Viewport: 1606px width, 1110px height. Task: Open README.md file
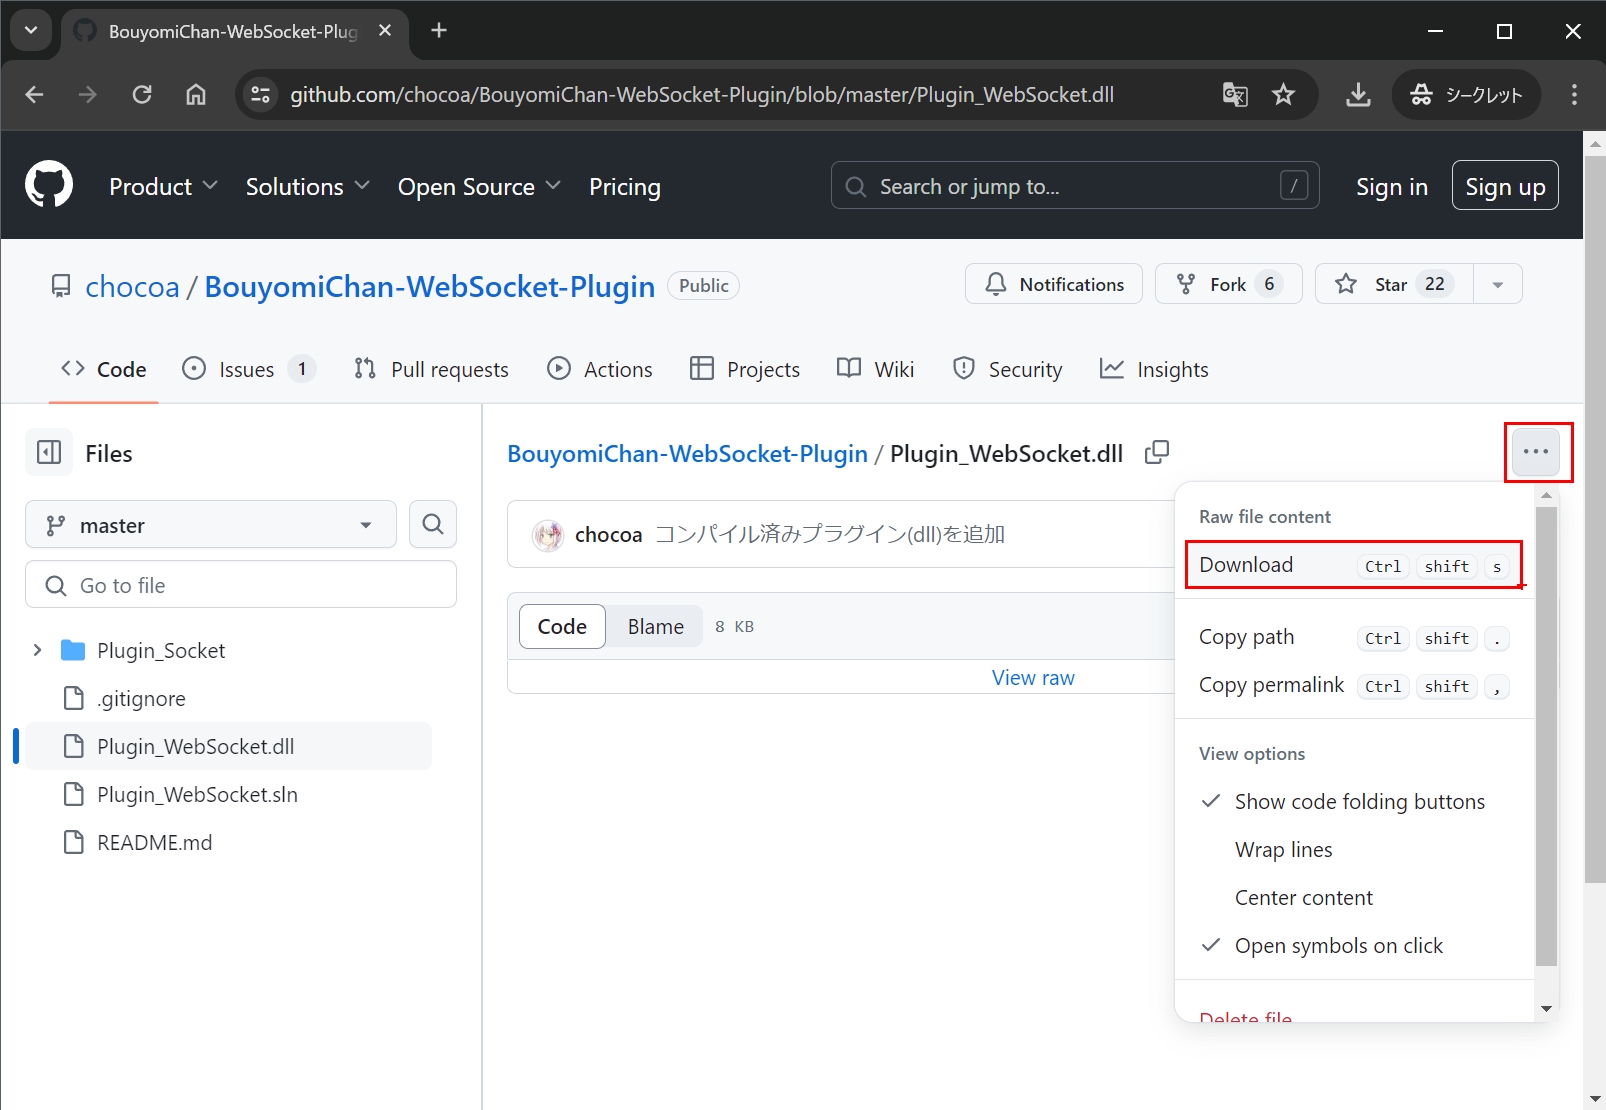pyautogui.click(x=154, y=843)
